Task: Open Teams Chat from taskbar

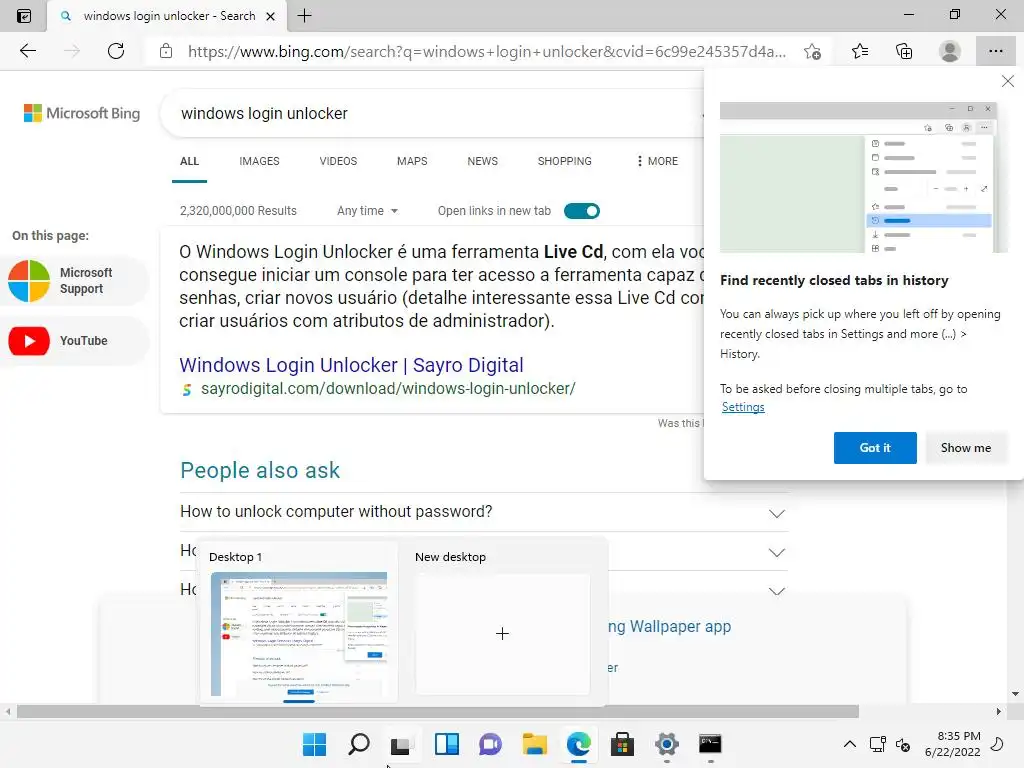Action: (x=490, y=744)
